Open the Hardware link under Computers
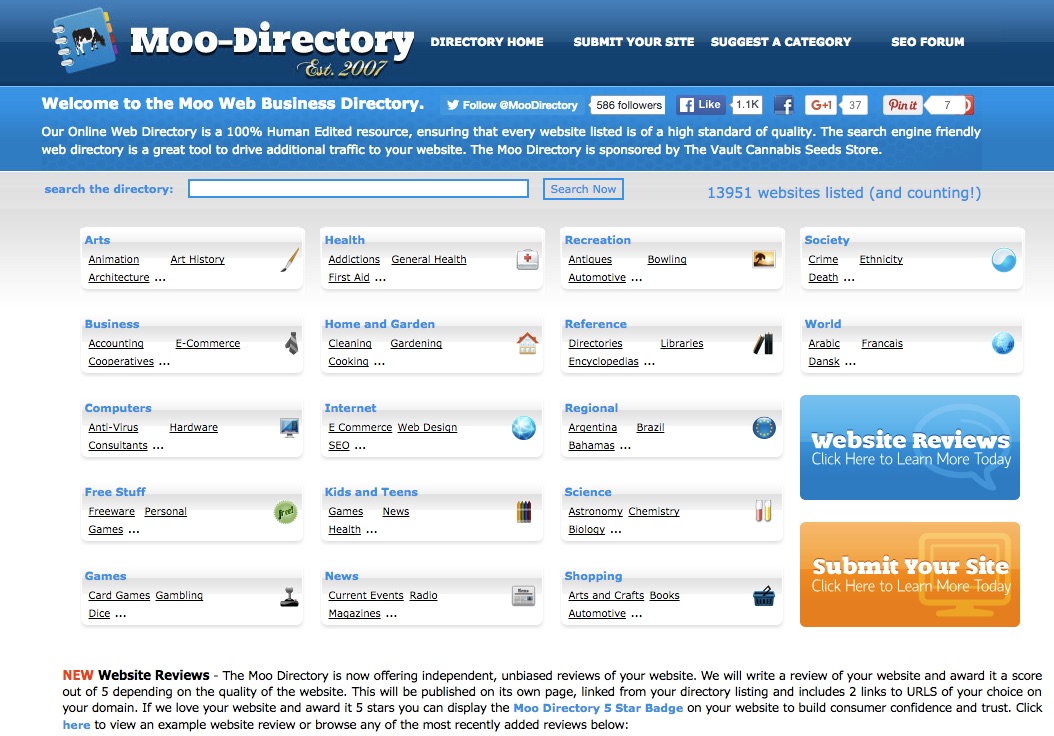1054x736 pixels. 194,427
